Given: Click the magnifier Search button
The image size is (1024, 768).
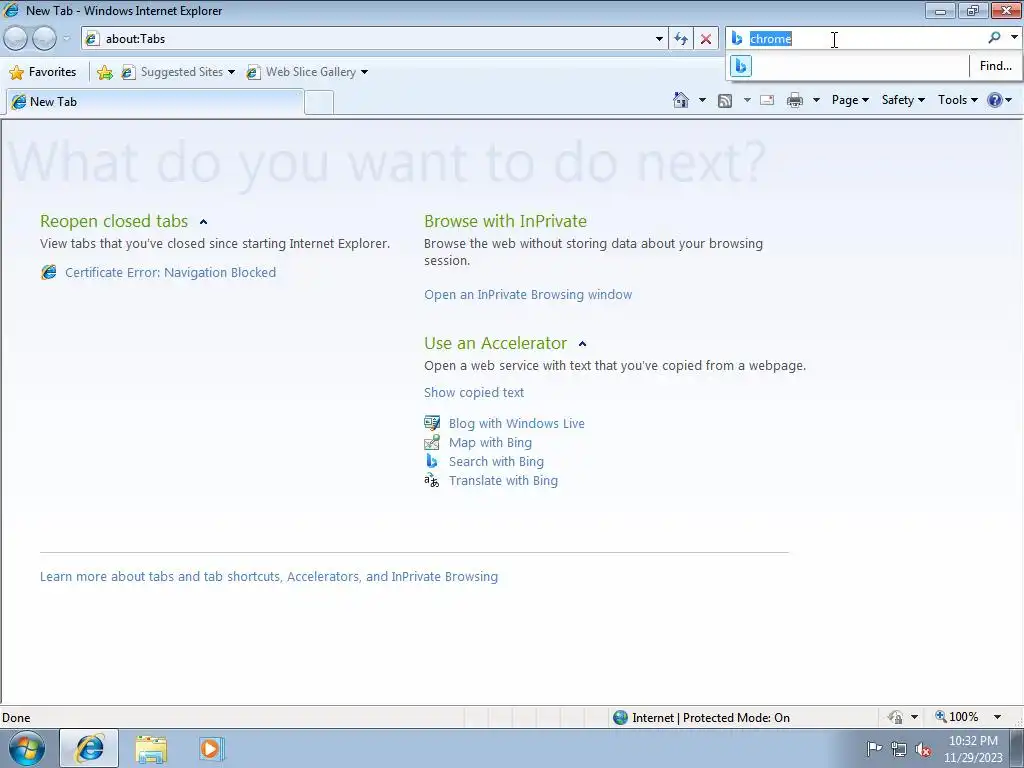Looking at the screenshot, I should click(x=994, y=38).
